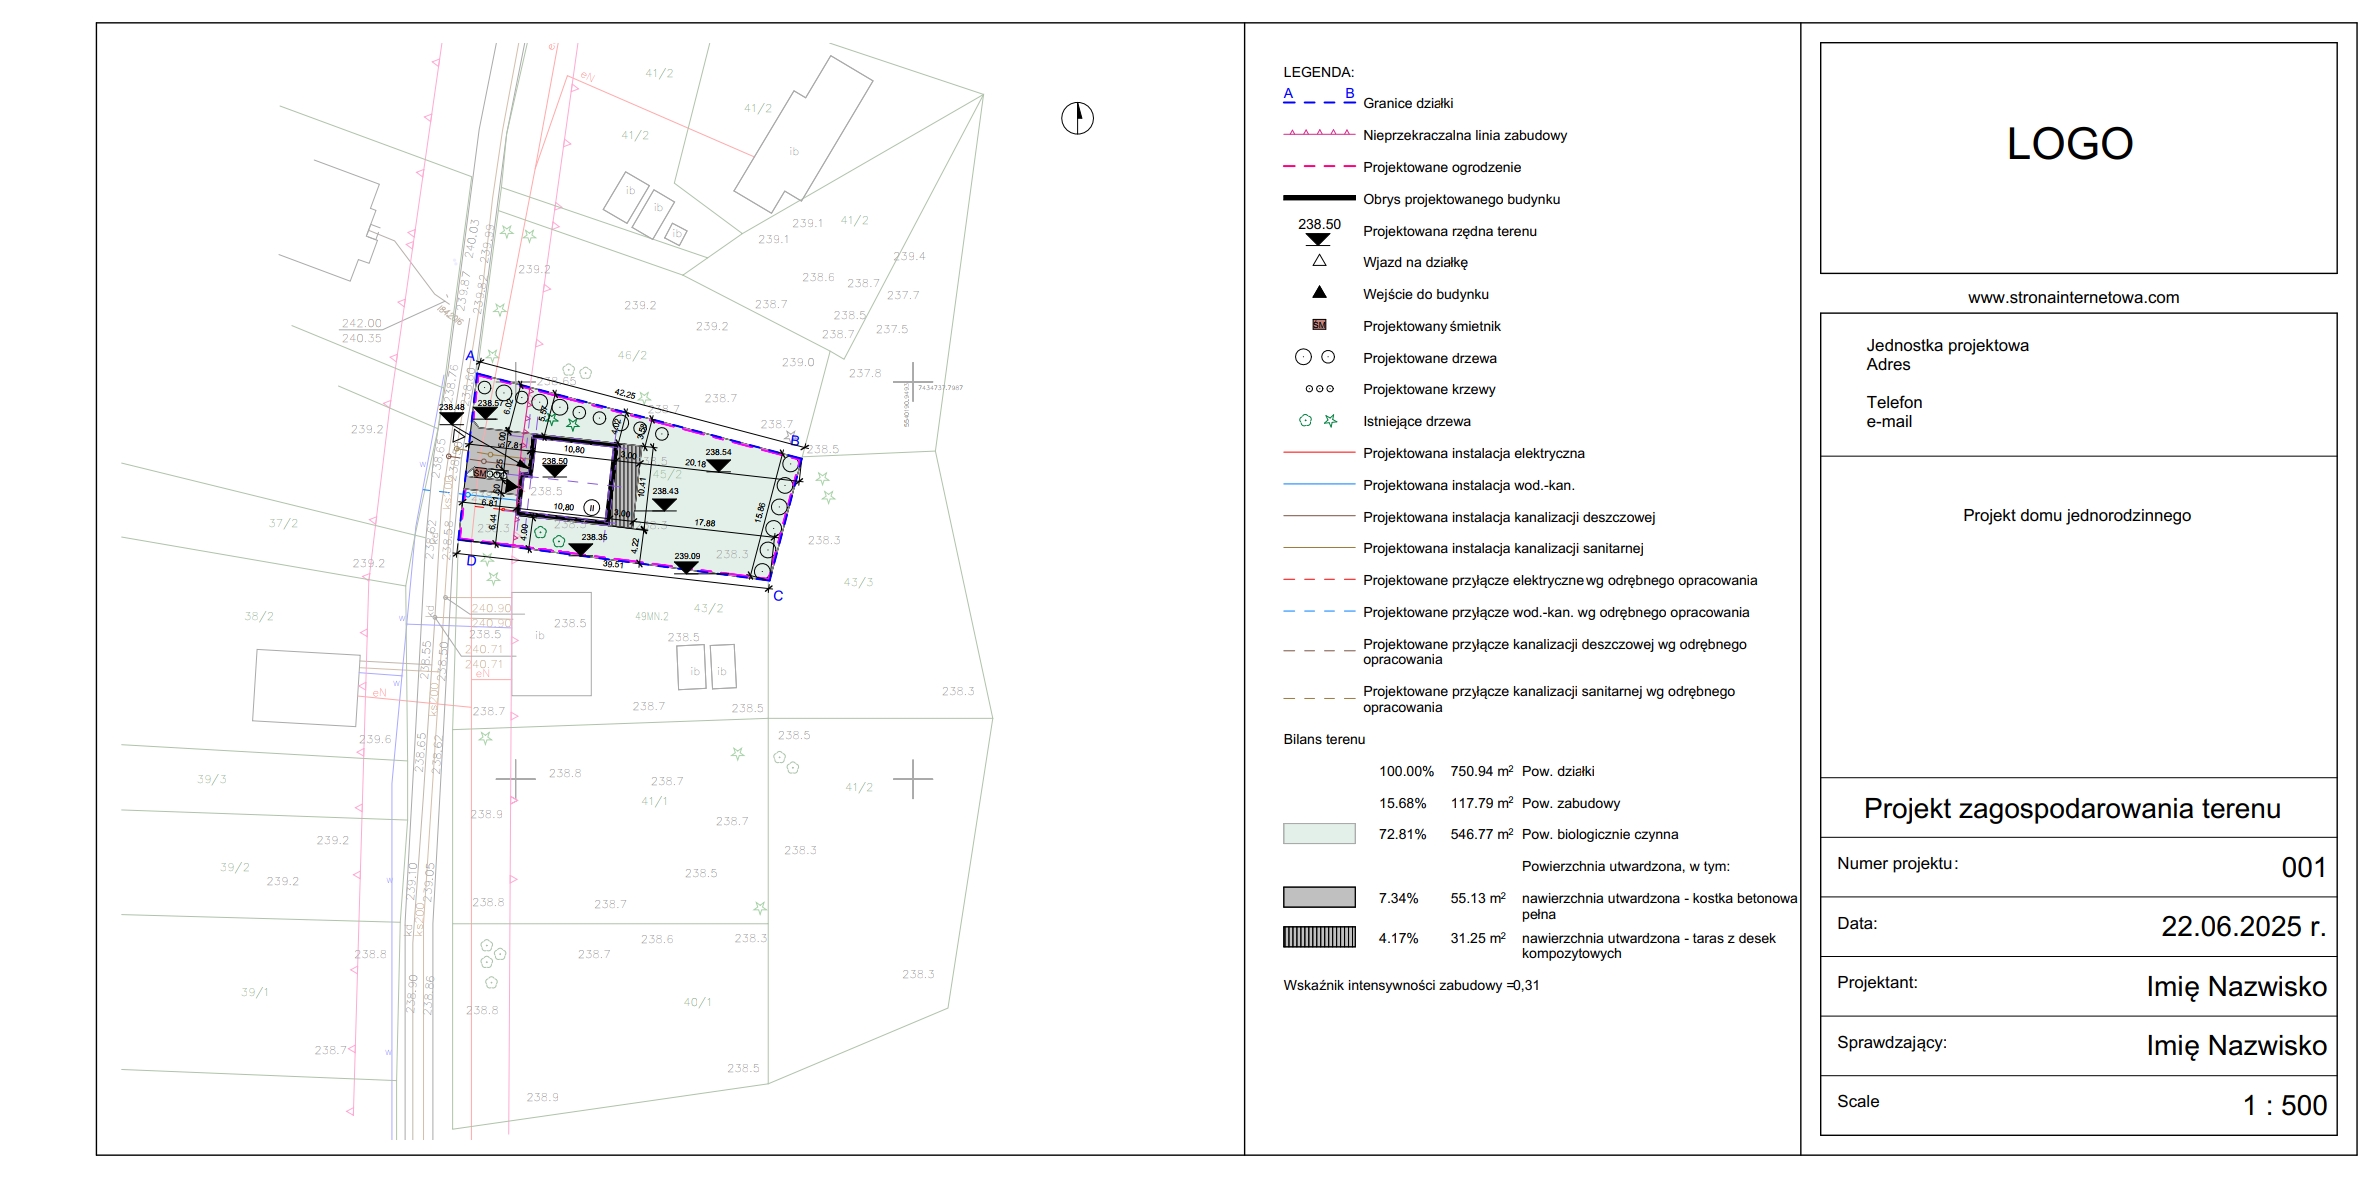Select the solid red electrical installation line sample
Screen dimensions: 2379x1177
1319,452
